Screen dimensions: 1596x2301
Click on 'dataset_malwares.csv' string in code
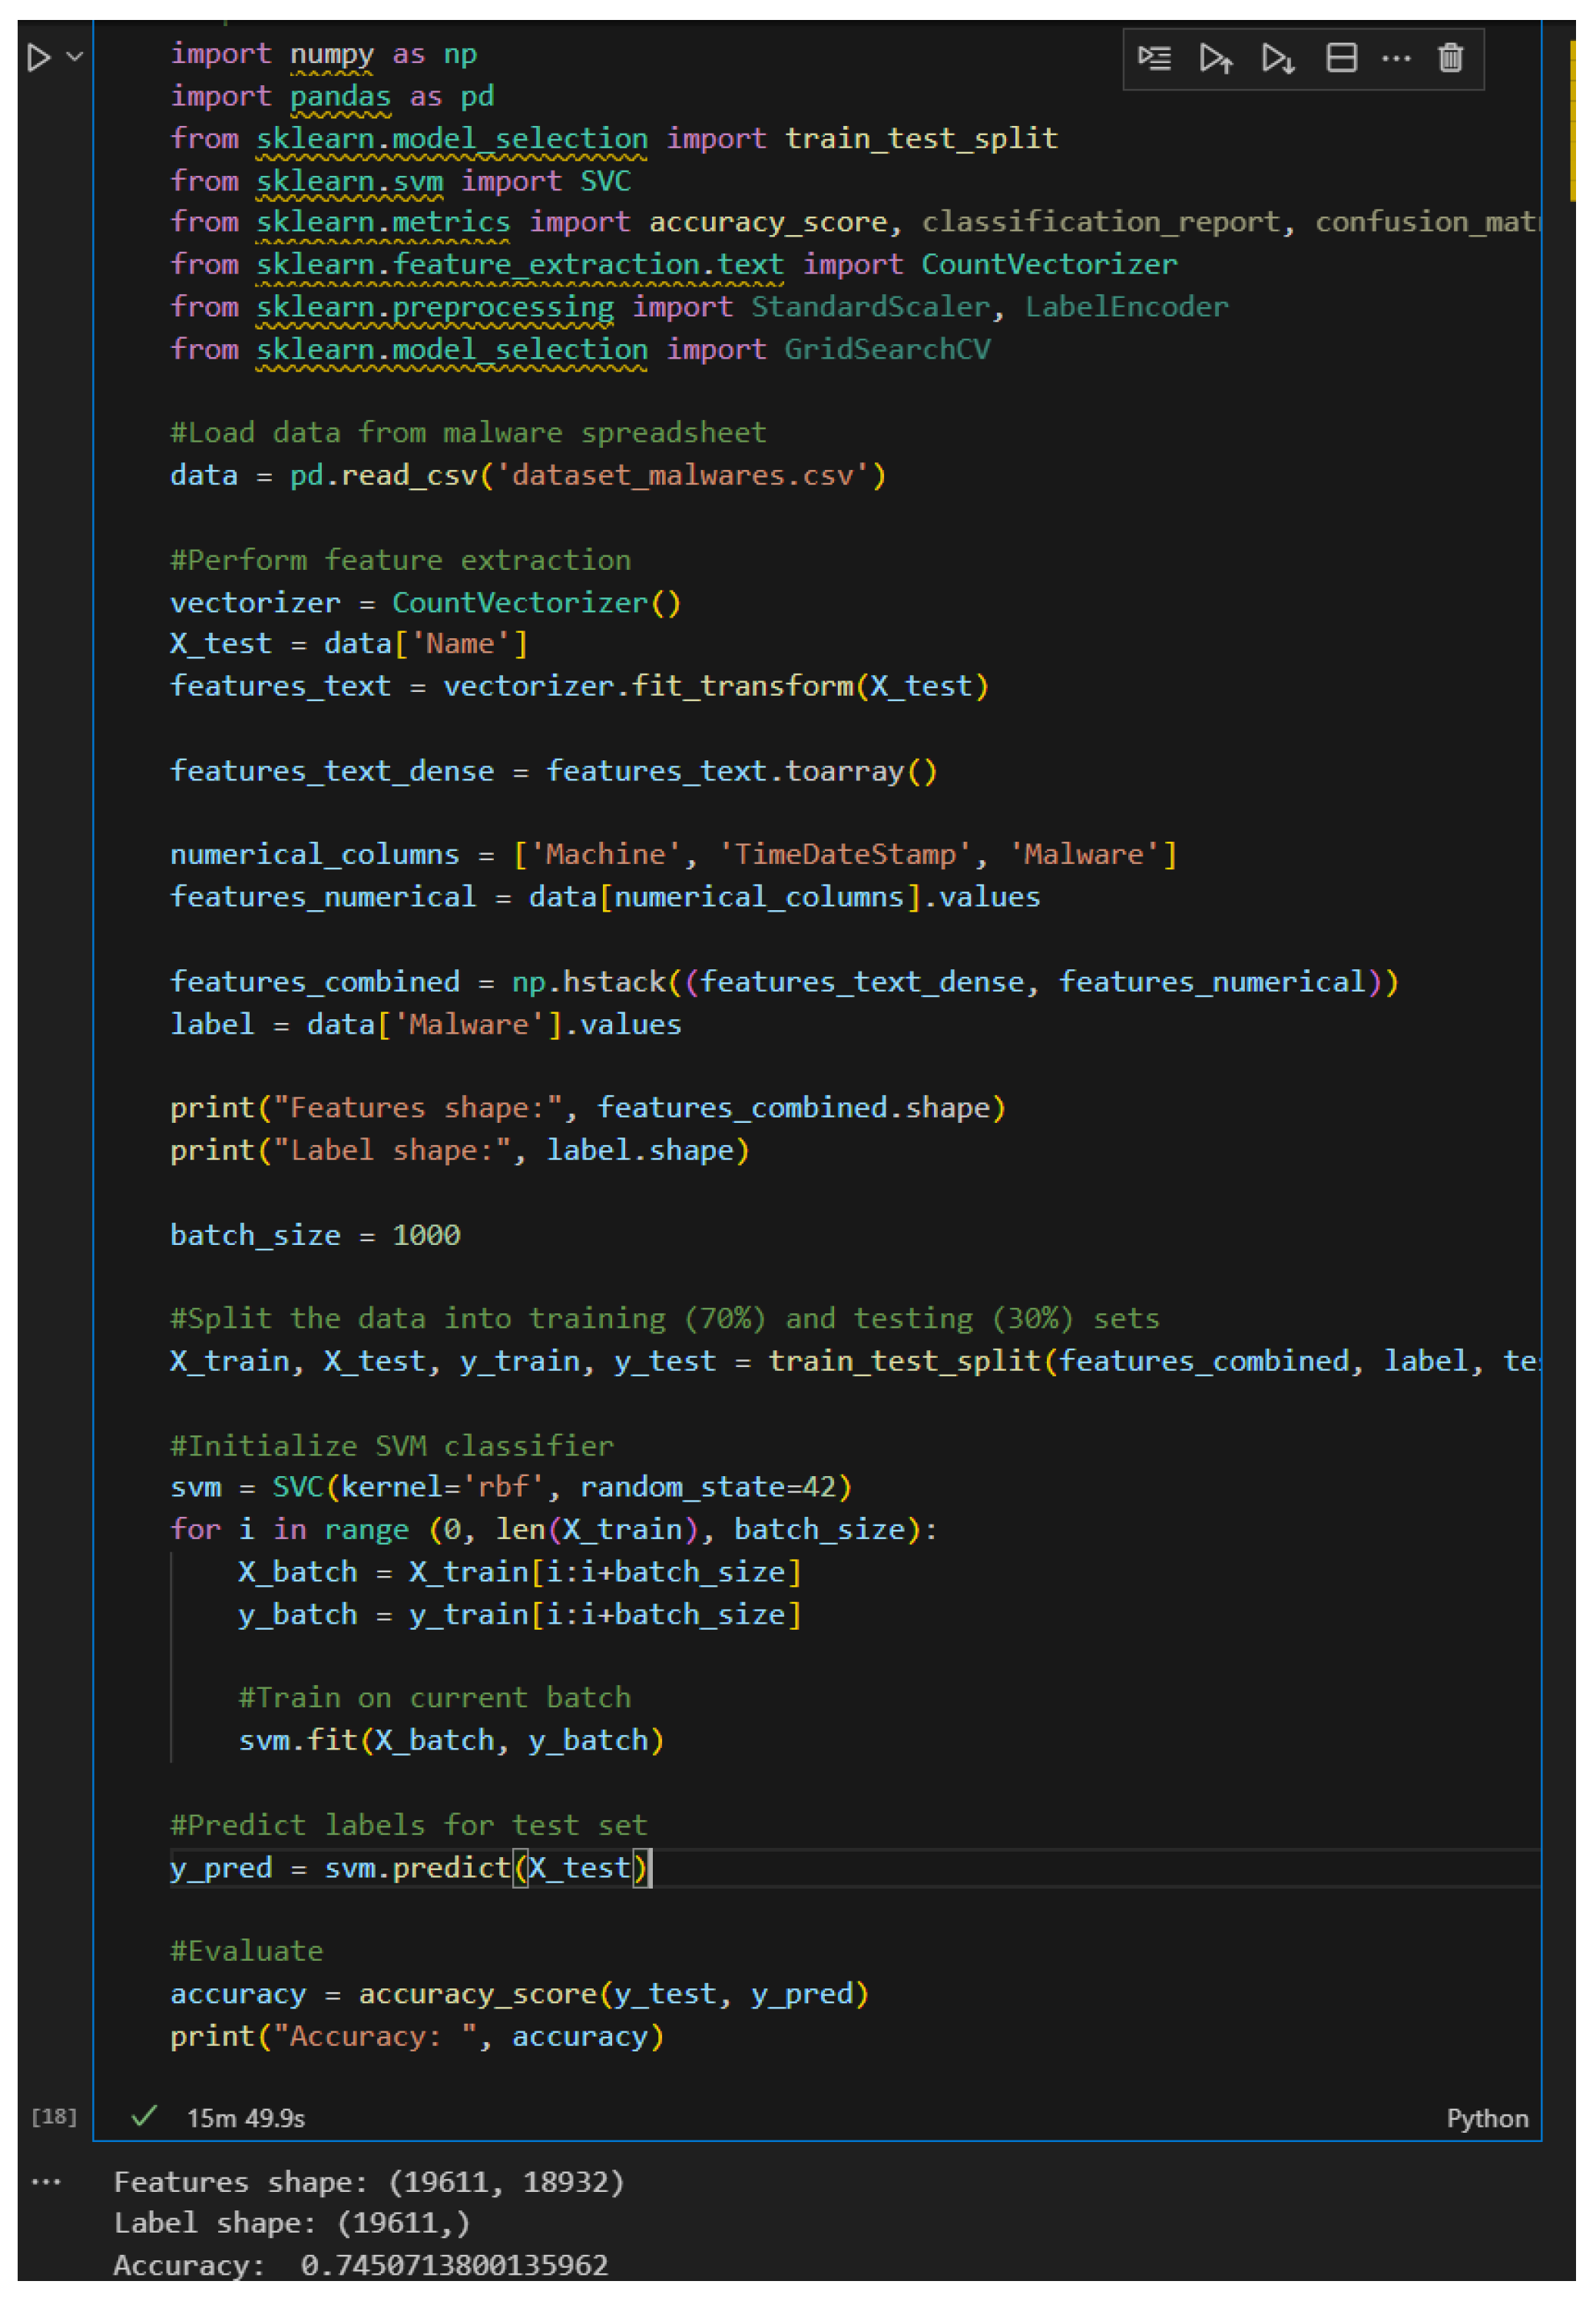point(684,475)
